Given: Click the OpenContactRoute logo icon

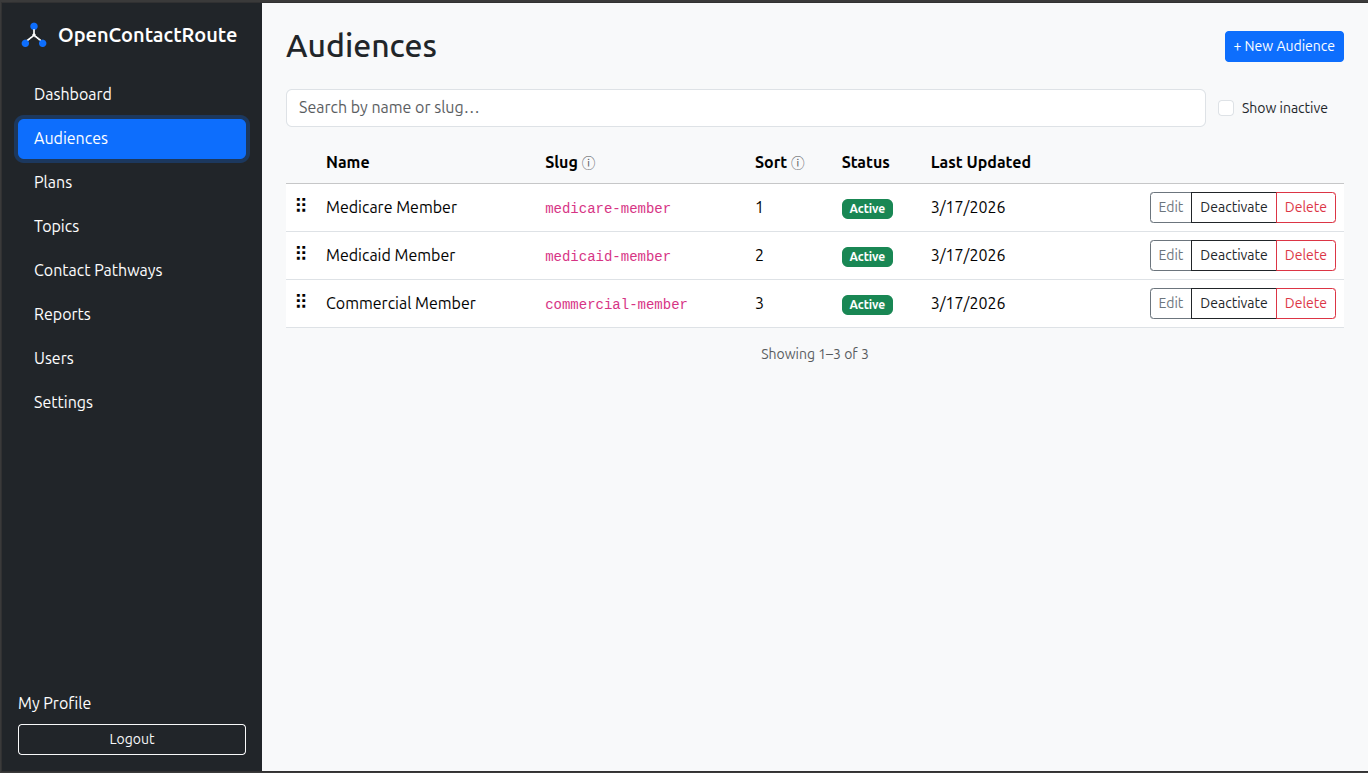Looking at the screenshot, I should pyautogui.click(x=33, y=34).
